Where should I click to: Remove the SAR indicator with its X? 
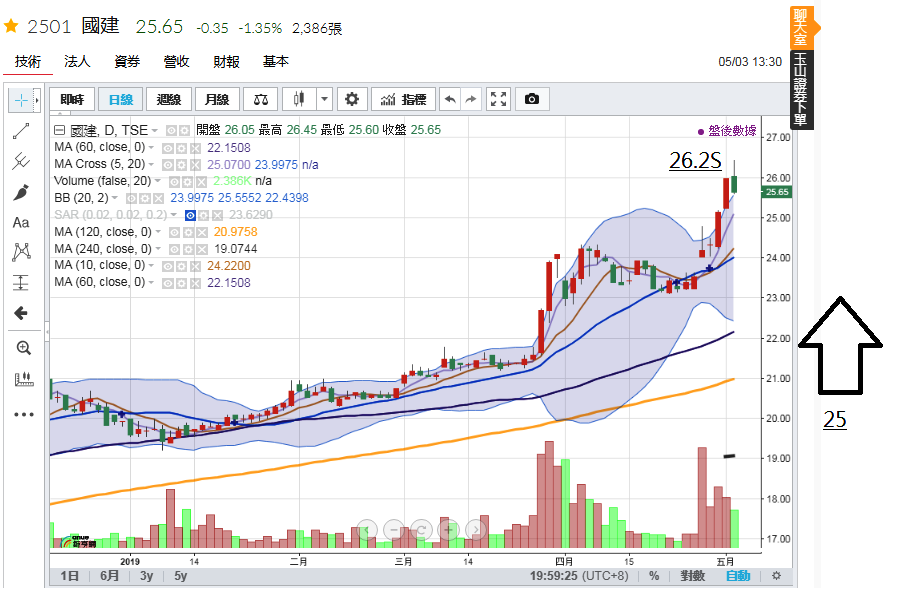tap(217, 215)
